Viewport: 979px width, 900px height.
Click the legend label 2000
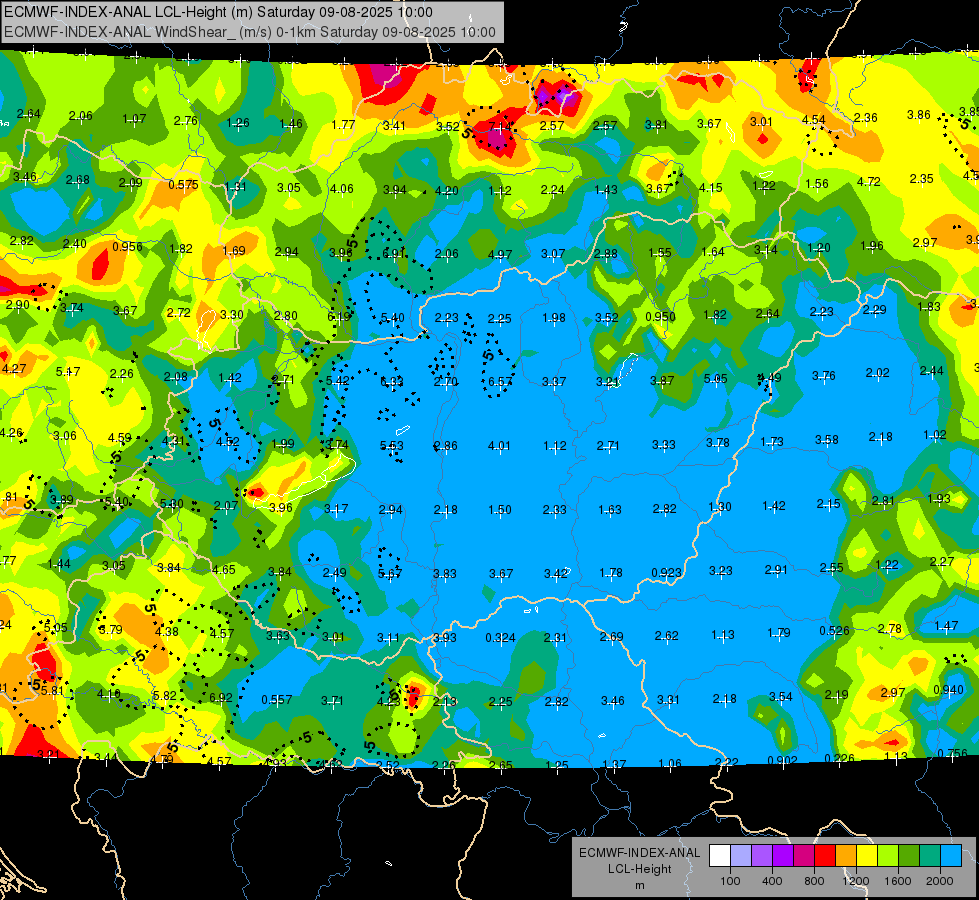tap(940, 881)
